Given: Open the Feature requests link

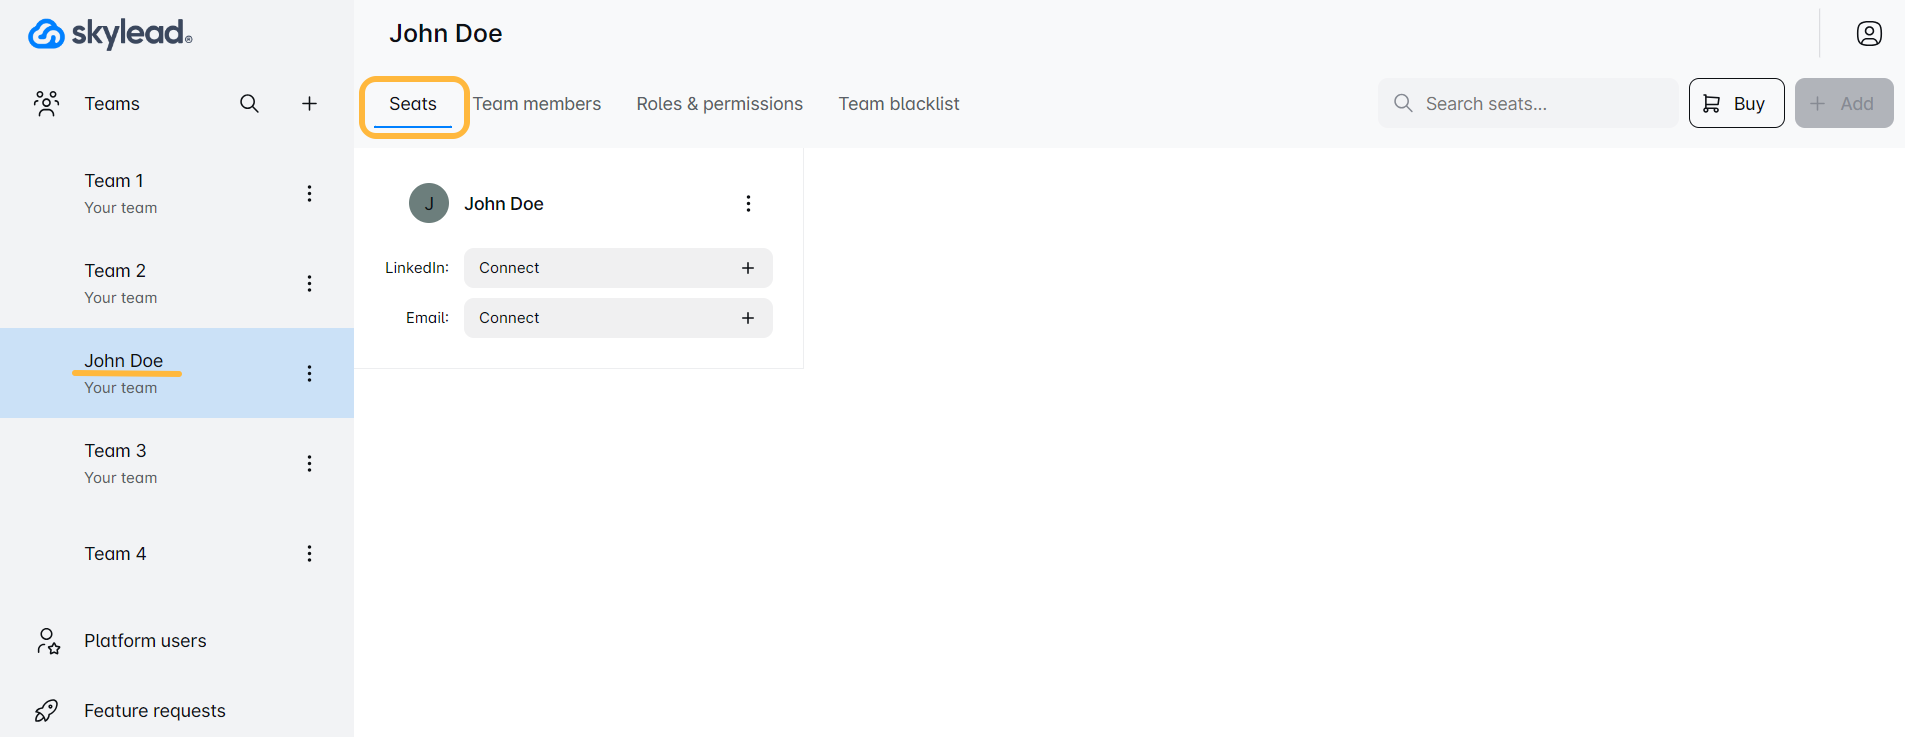Looking at the screenshot, I should tap(155, 711).
